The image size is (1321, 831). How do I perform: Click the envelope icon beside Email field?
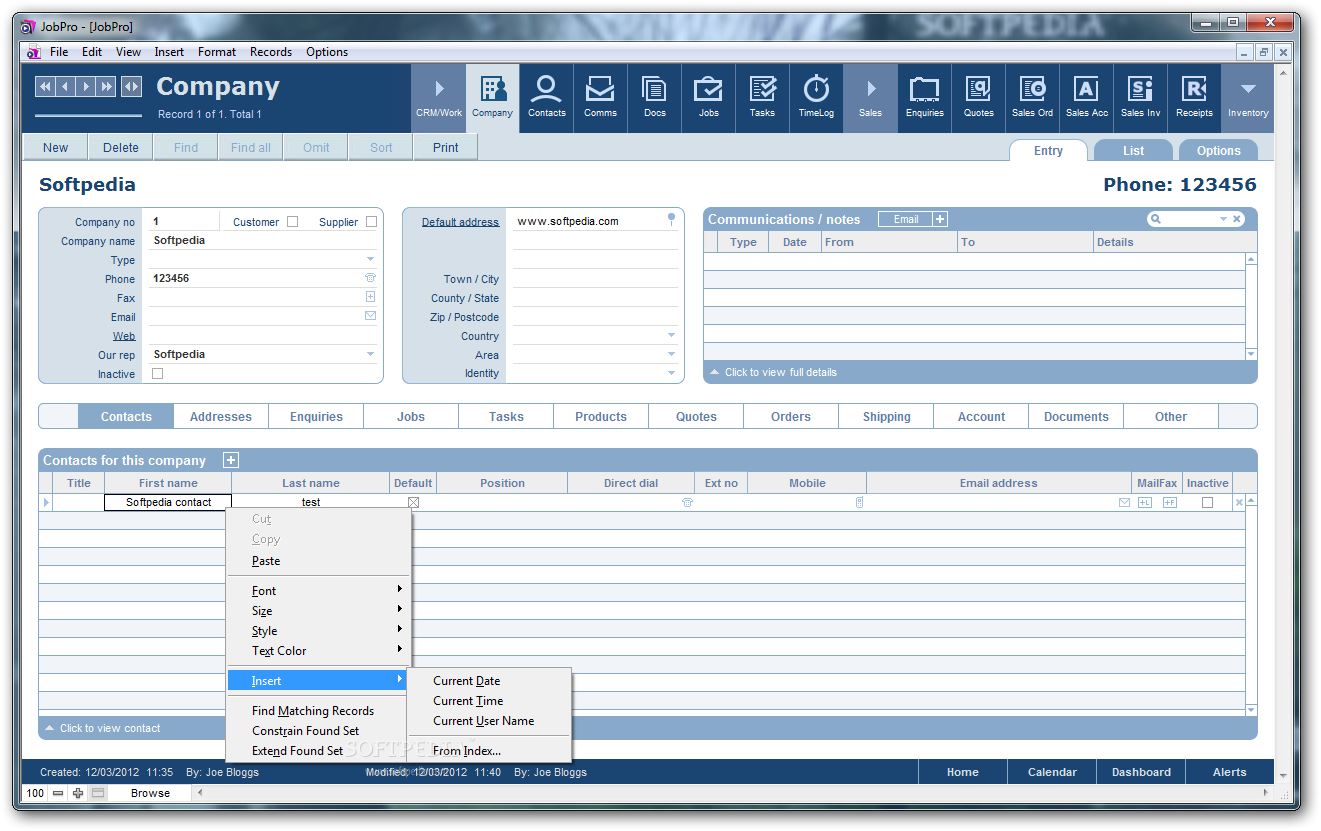[x=370, y=316]
